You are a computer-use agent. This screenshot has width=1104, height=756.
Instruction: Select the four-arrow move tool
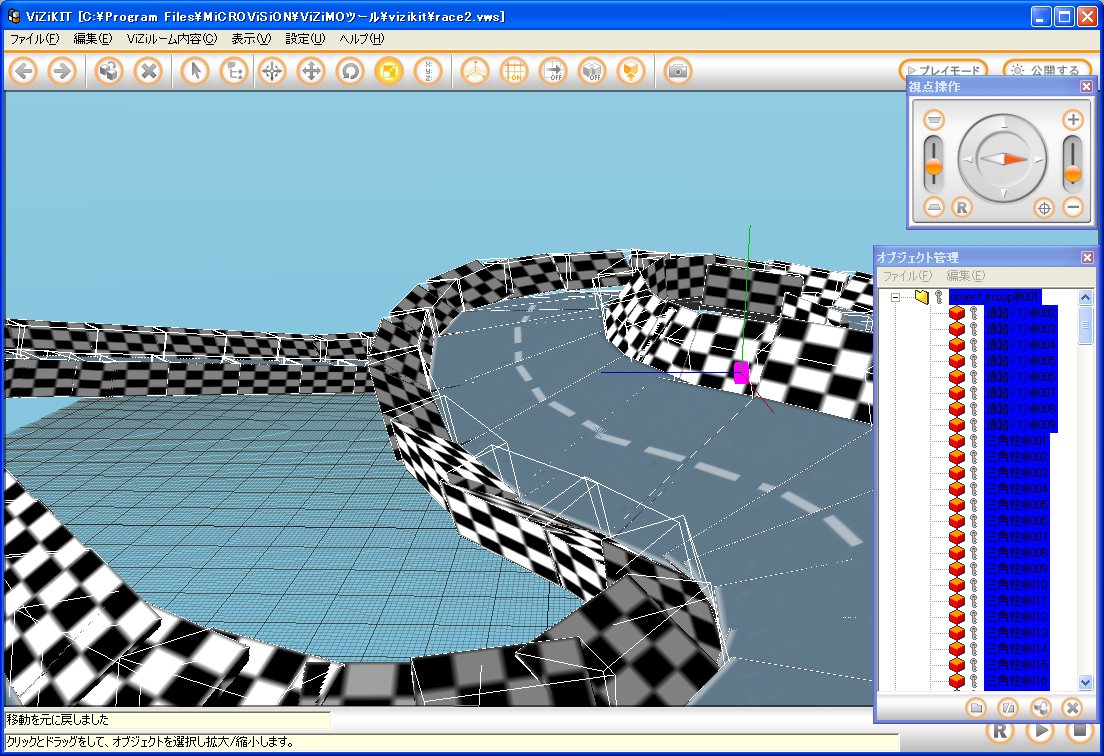pyautogui.click(x=310, y=71)
